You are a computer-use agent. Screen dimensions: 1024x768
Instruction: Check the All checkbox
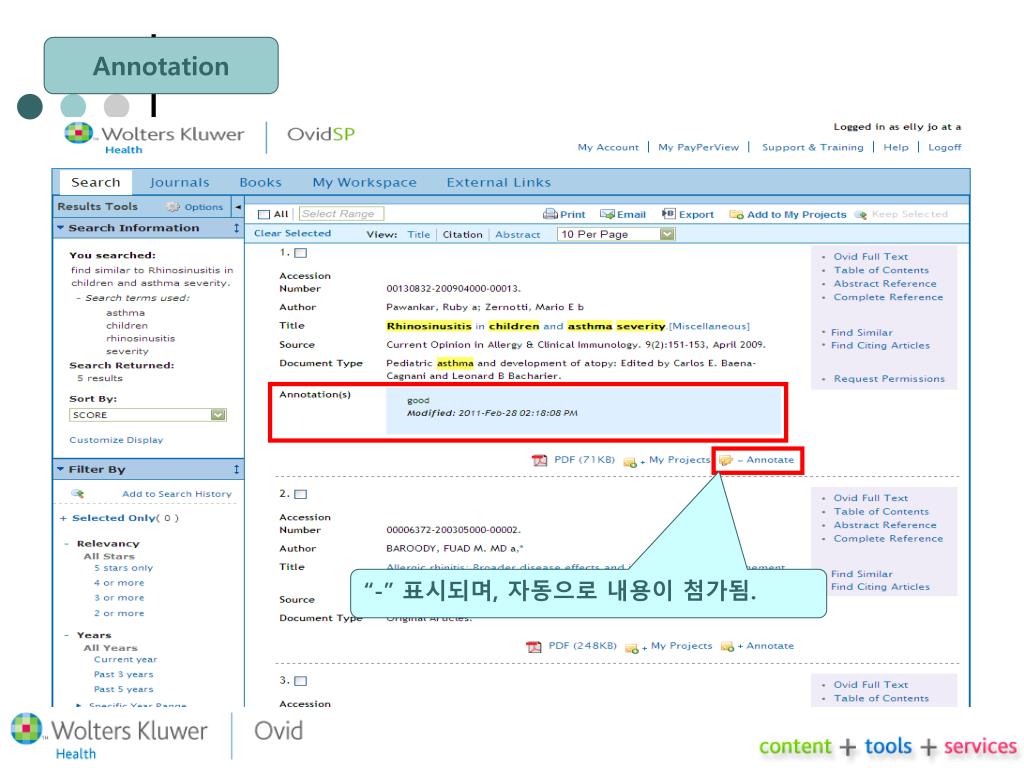264,214
